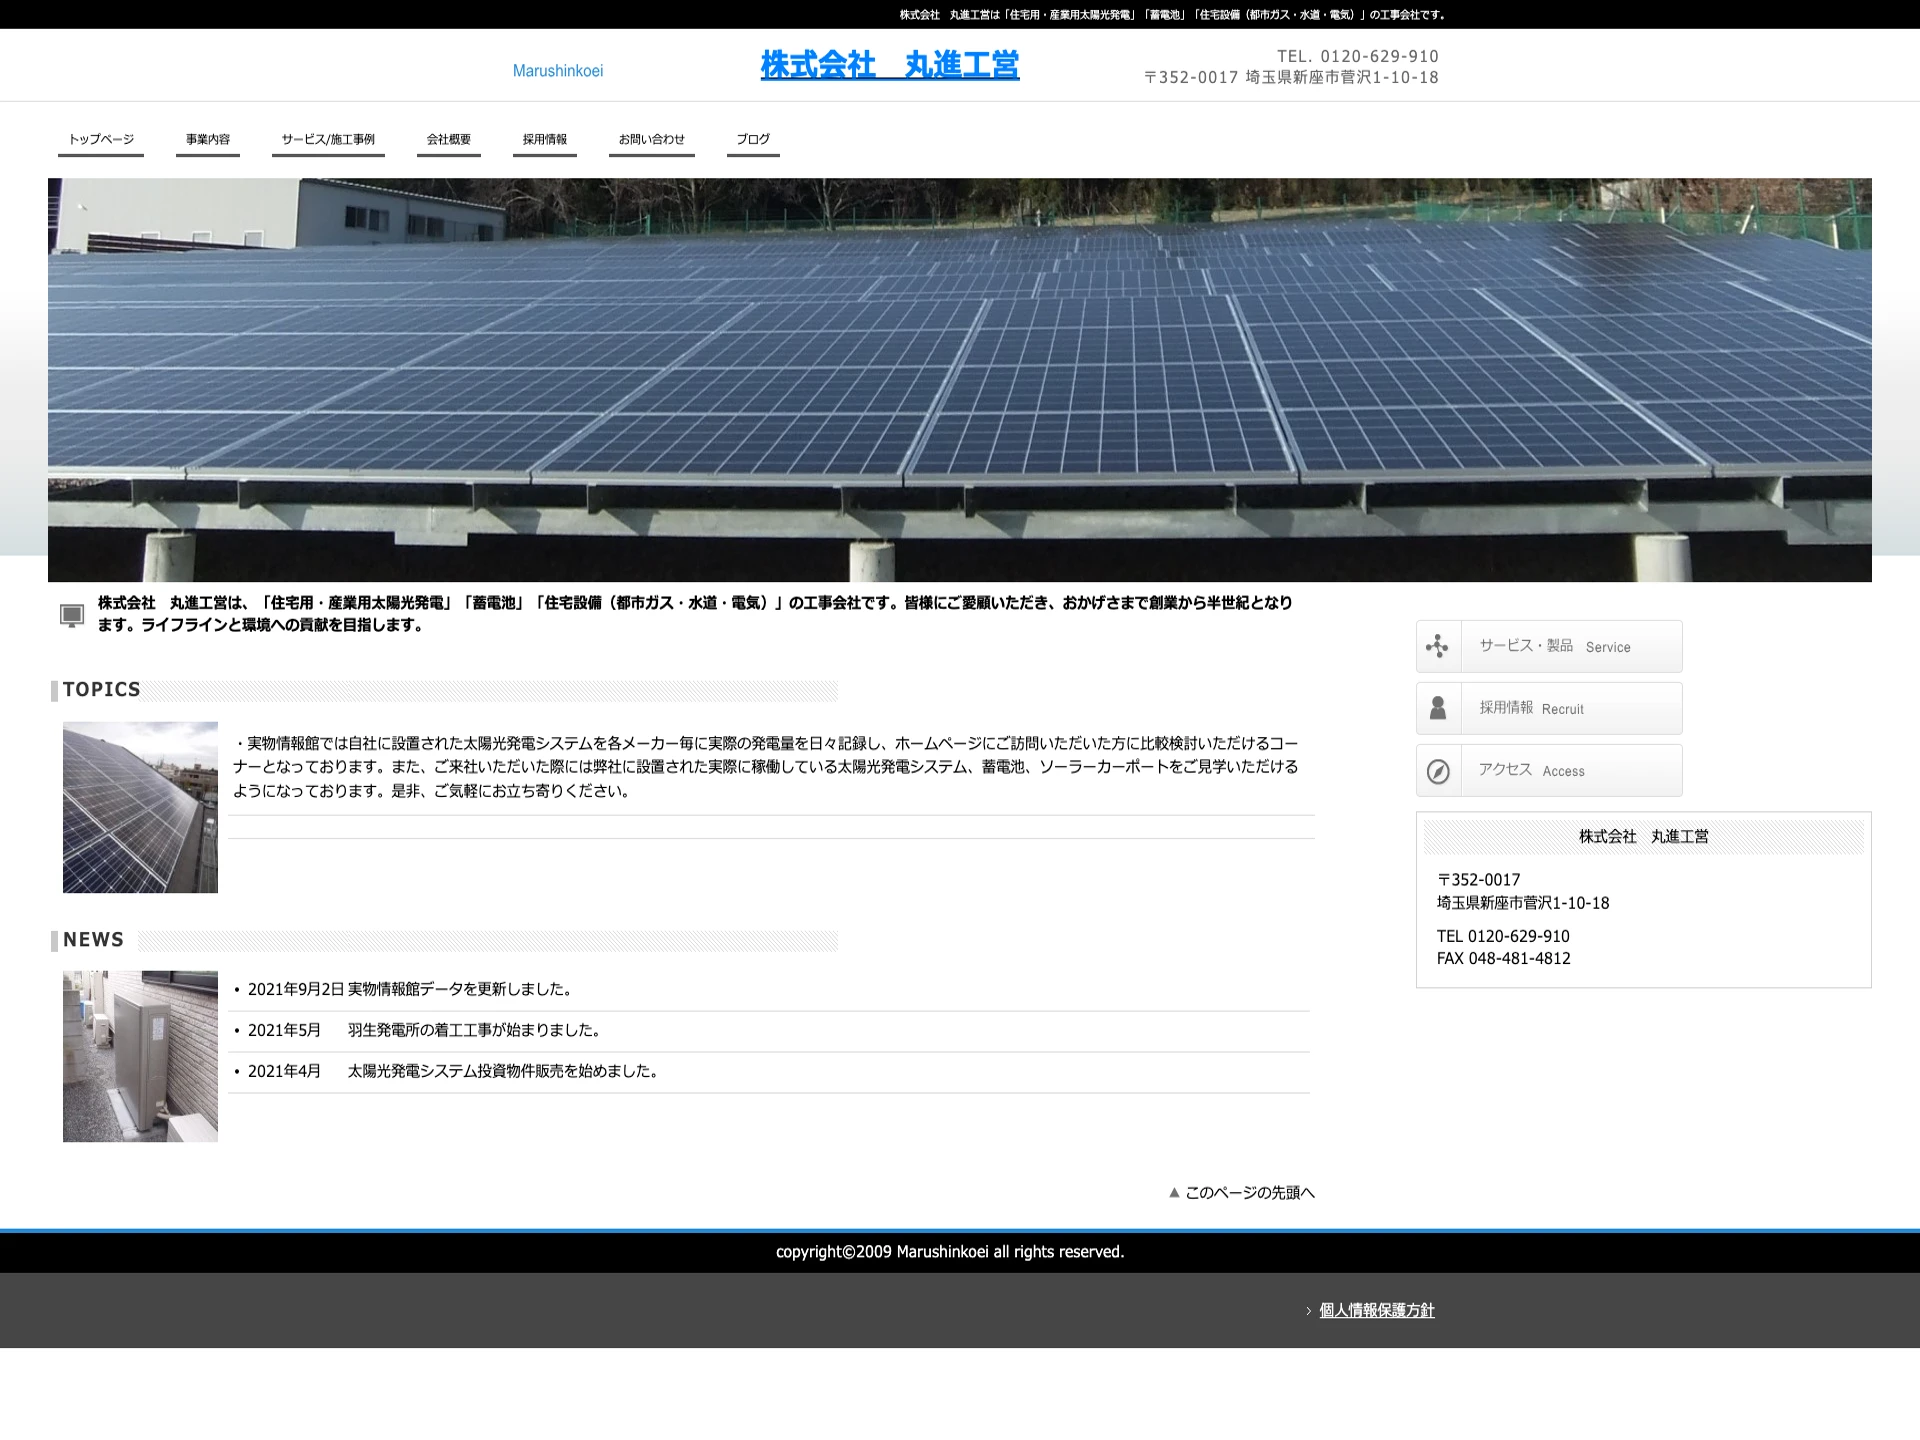This screenshot has height=1440, width=1920.
Task: Open the トップページ navigation tab
Action: (100, 140)
